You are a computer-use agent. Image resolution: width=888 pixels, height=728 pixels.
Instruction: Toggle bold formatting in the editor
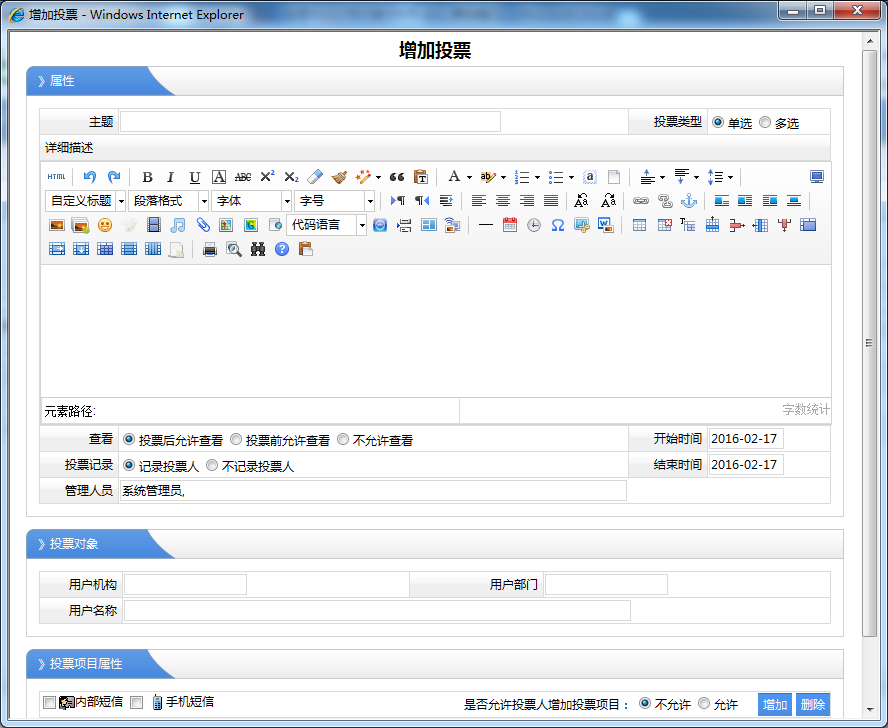tap(147, 177)
